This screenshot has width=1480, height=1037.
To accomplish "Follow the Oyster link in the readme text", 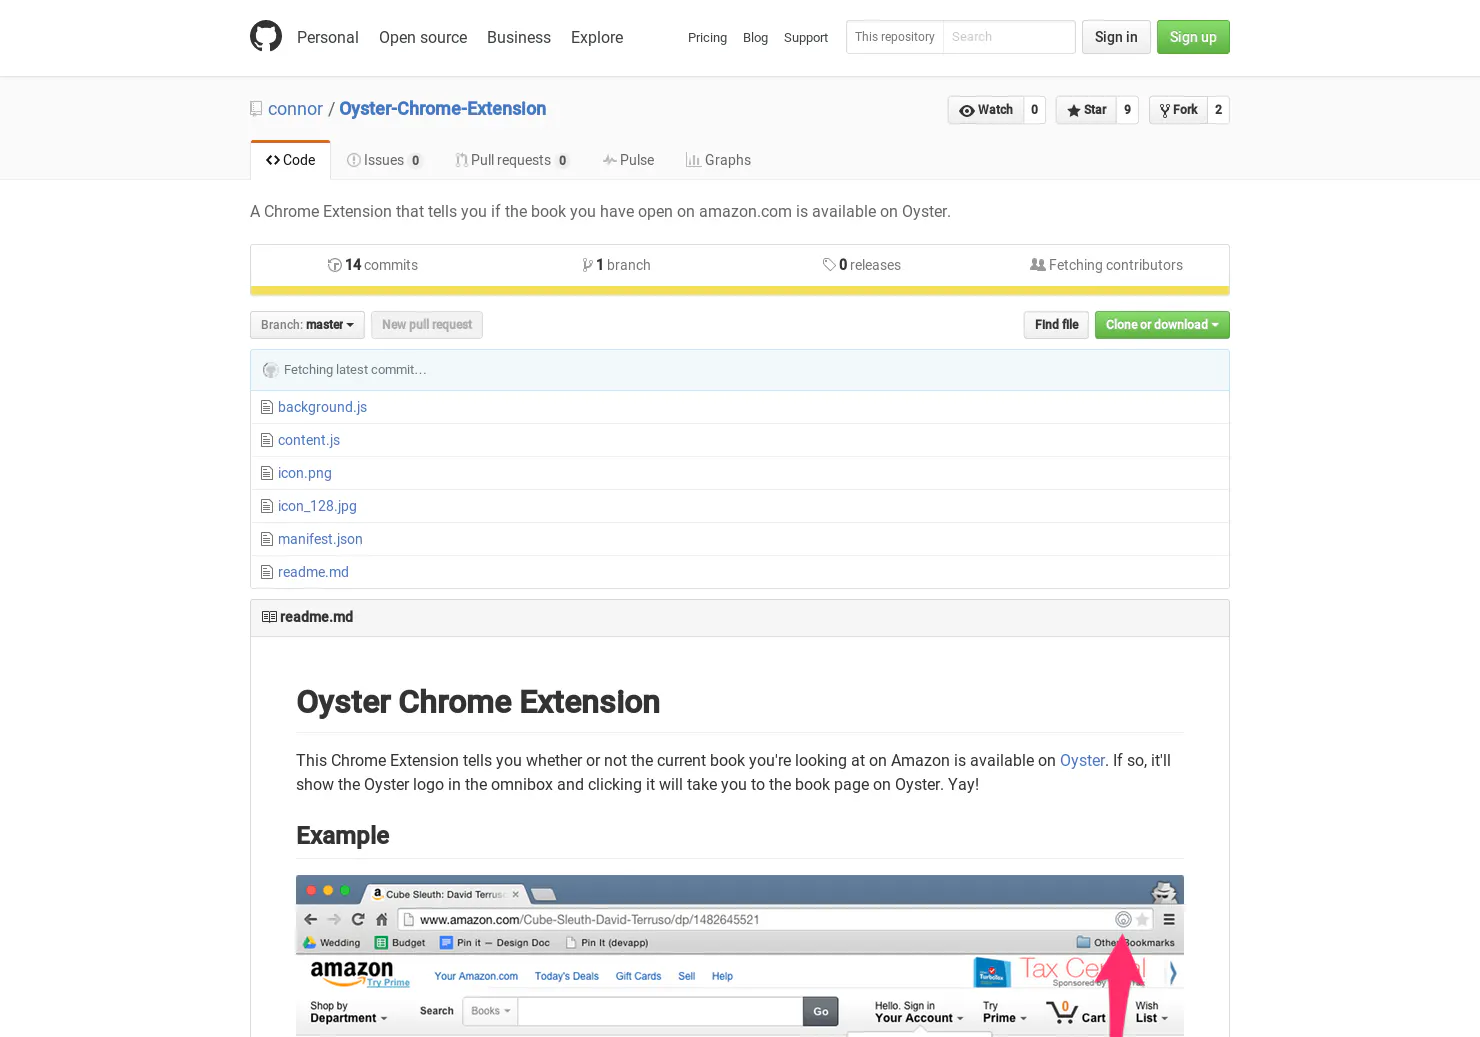I will click(1082, 760).
